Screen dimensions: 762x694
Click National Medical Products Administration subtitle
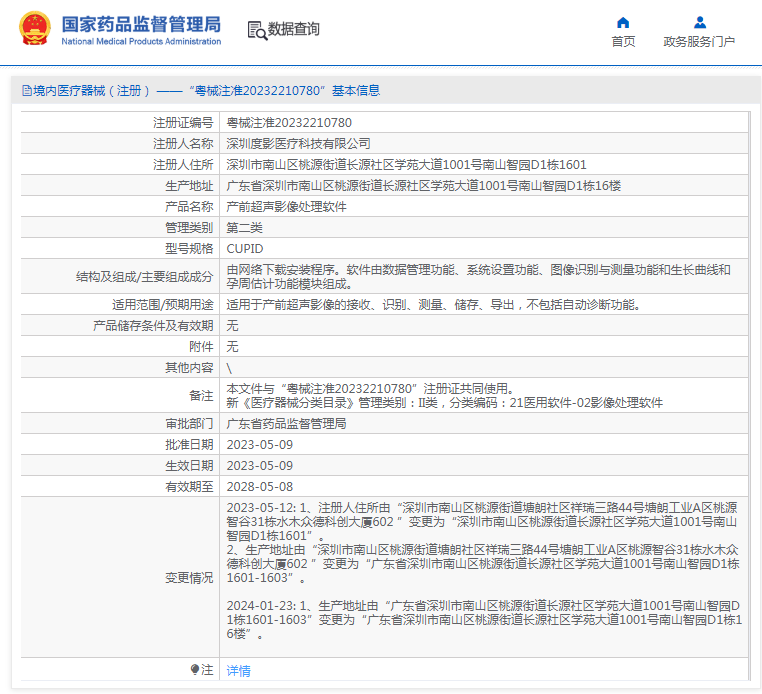141,41
